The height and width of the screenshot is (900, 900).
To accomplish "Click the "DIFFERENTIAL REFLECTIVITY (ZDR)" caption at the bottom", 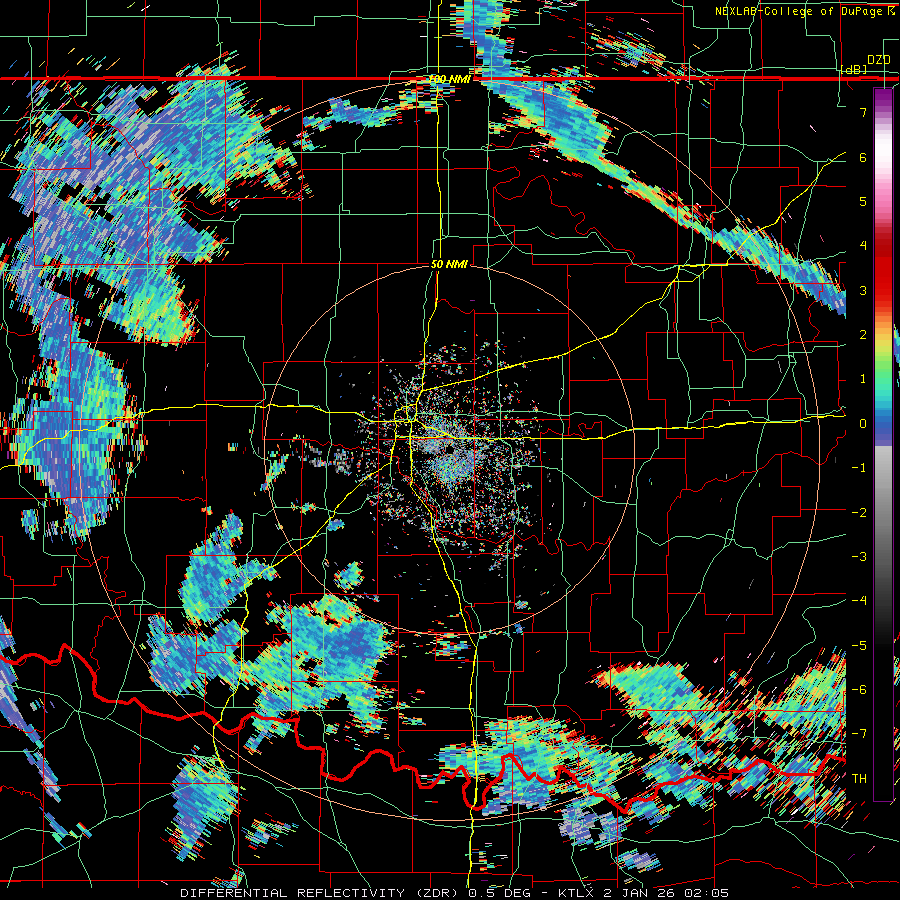I will click(318, 893).
